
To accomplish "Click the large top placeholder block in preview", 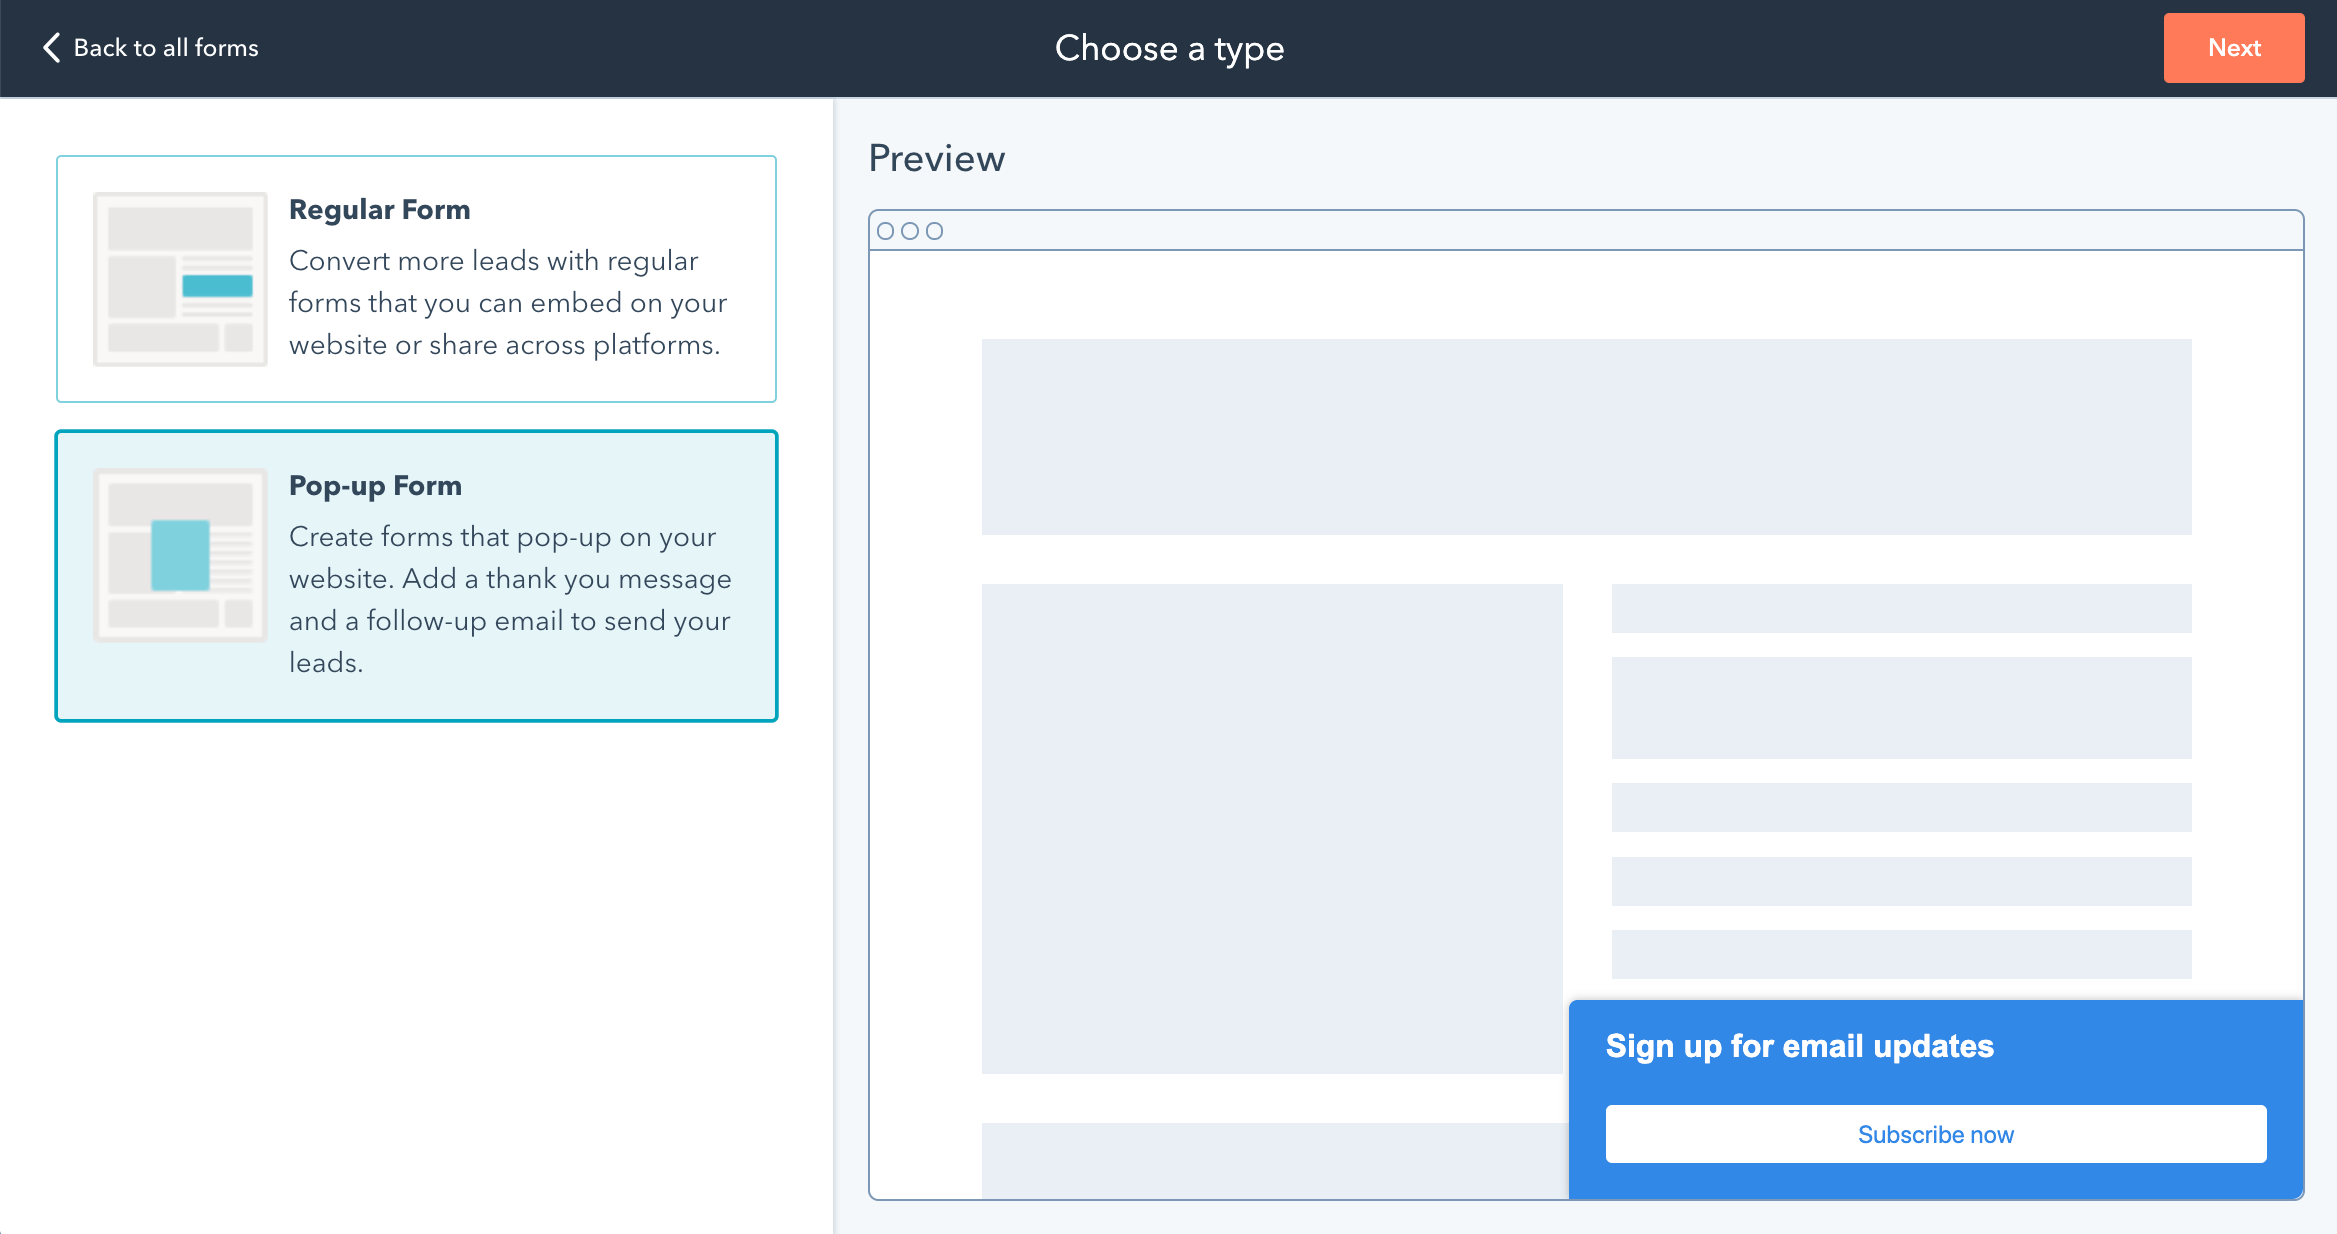I will tap(1586, 436).
